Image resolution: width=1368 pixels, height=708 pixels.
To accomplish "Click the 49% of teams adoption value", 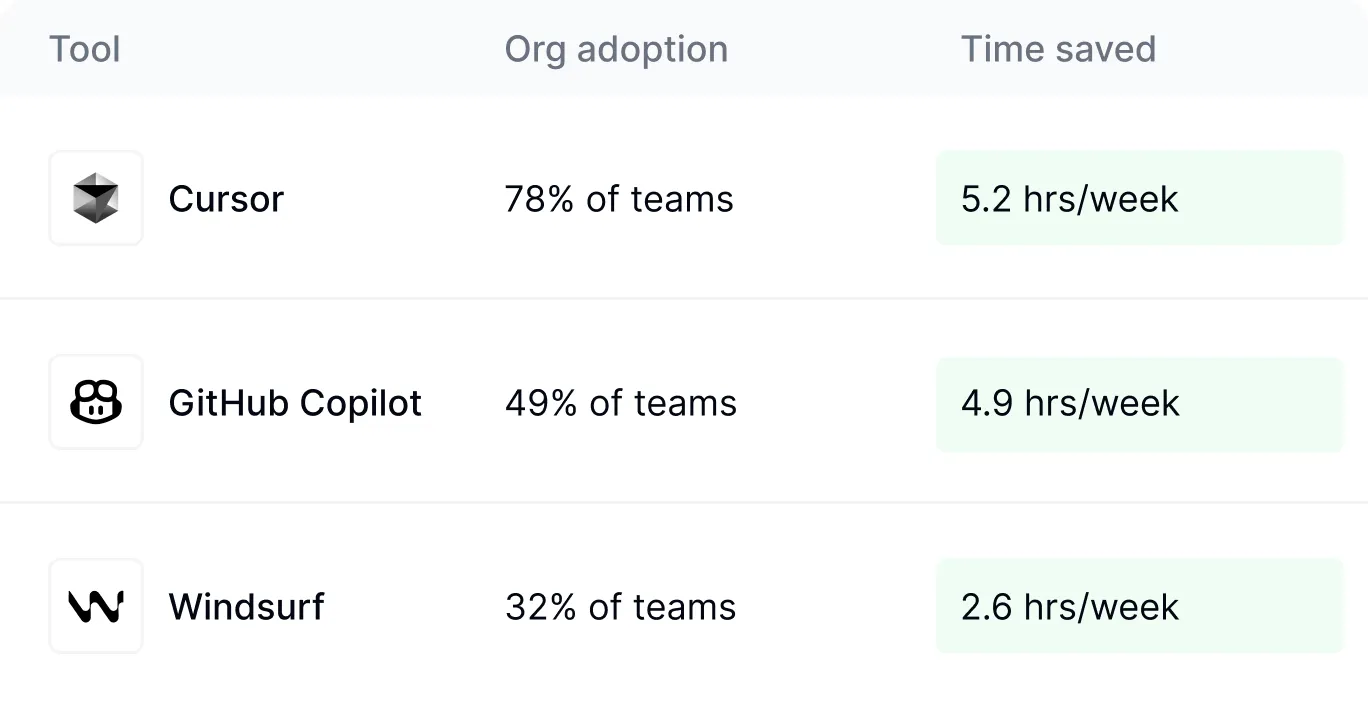I will [621, 403].
